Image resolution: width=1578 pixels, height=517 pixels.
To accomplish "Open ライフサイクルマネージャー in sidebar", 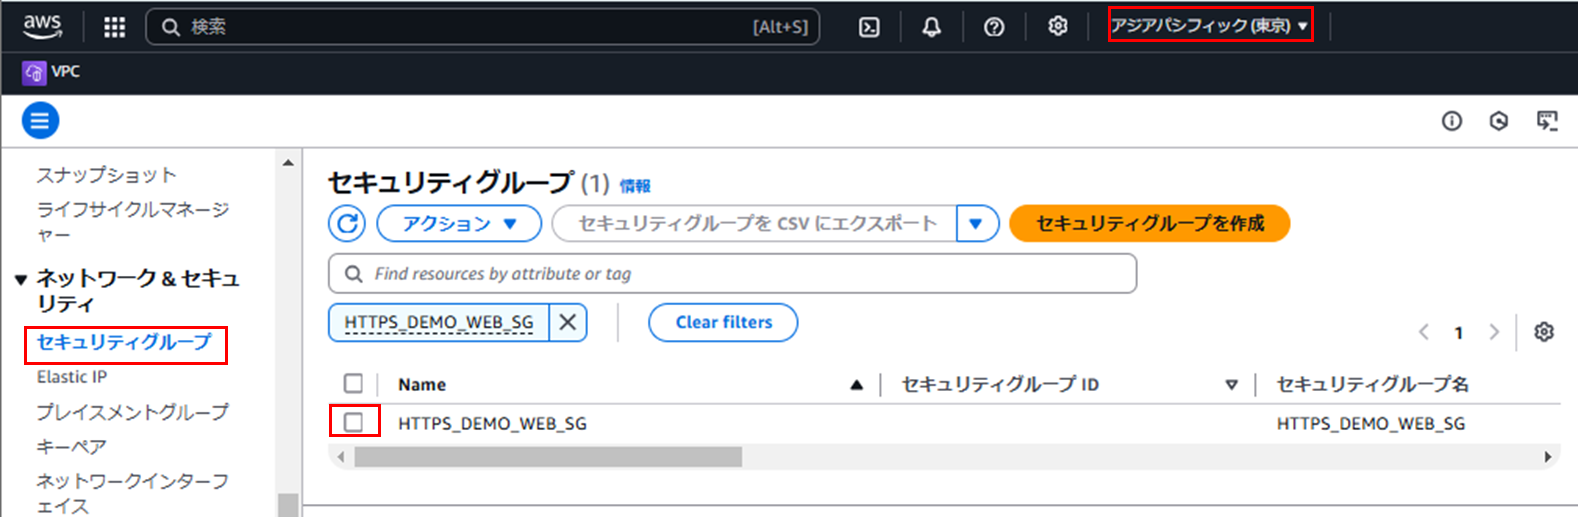I will point(133,221).
